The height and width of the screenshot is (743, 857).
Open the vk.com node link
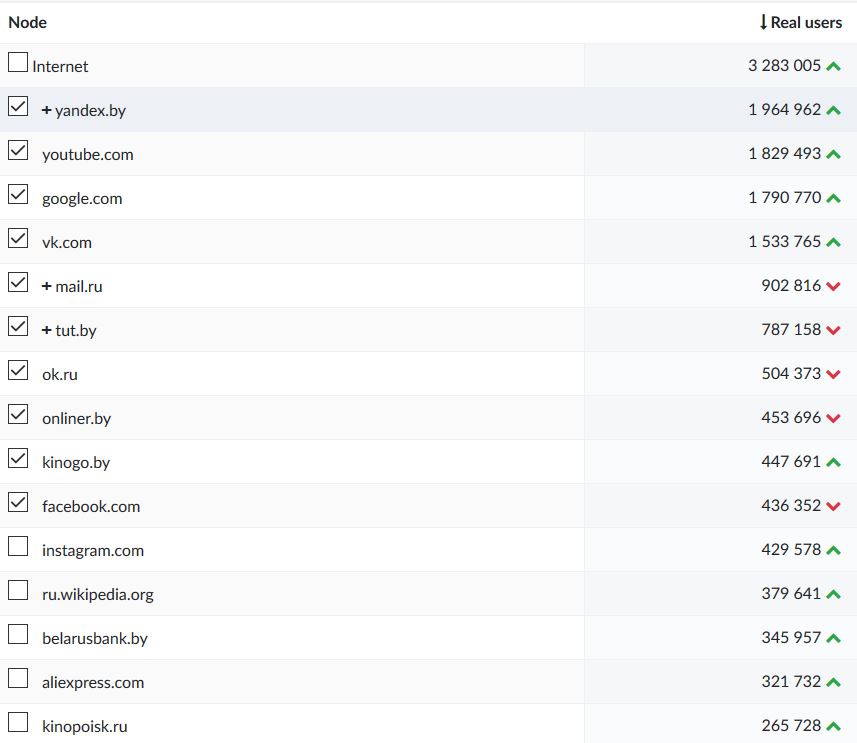[67, 242]
